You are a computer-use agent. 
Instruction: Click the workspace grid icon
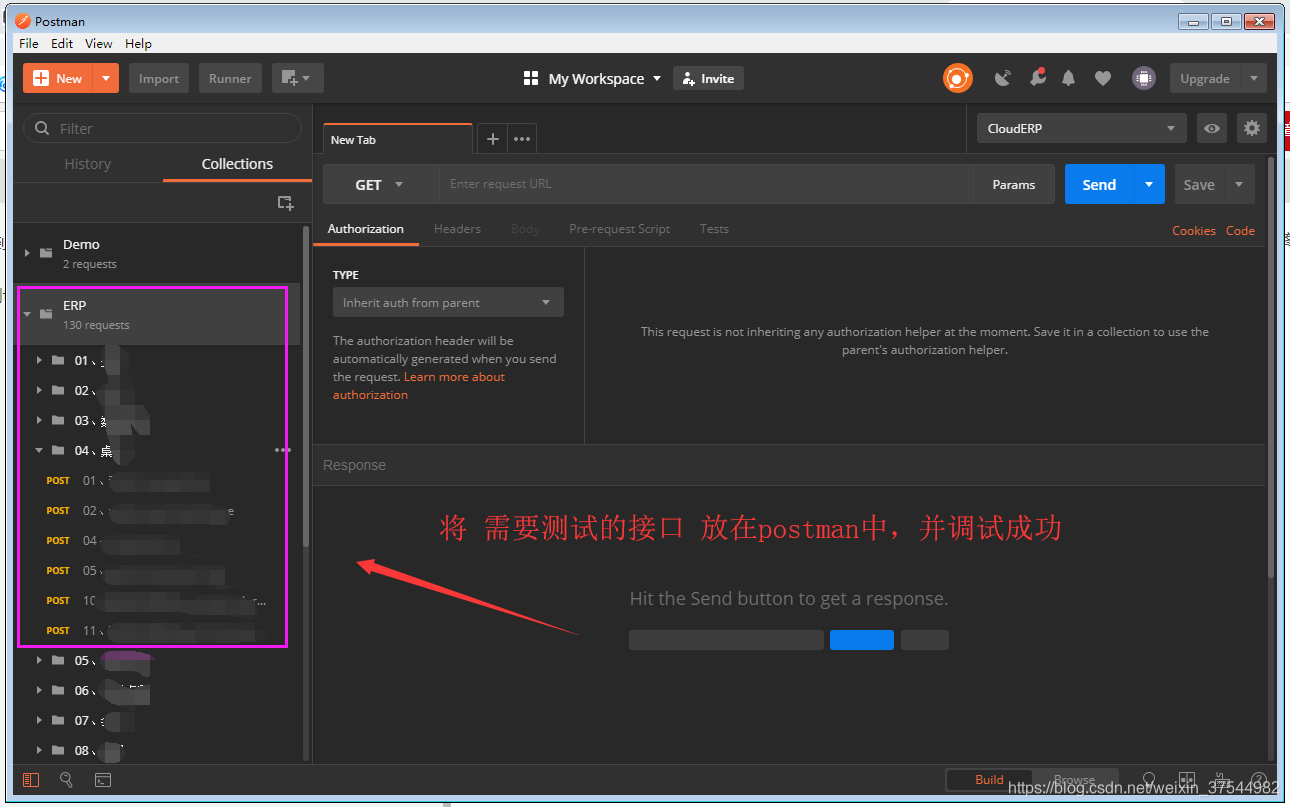click(x=531, y=78)
